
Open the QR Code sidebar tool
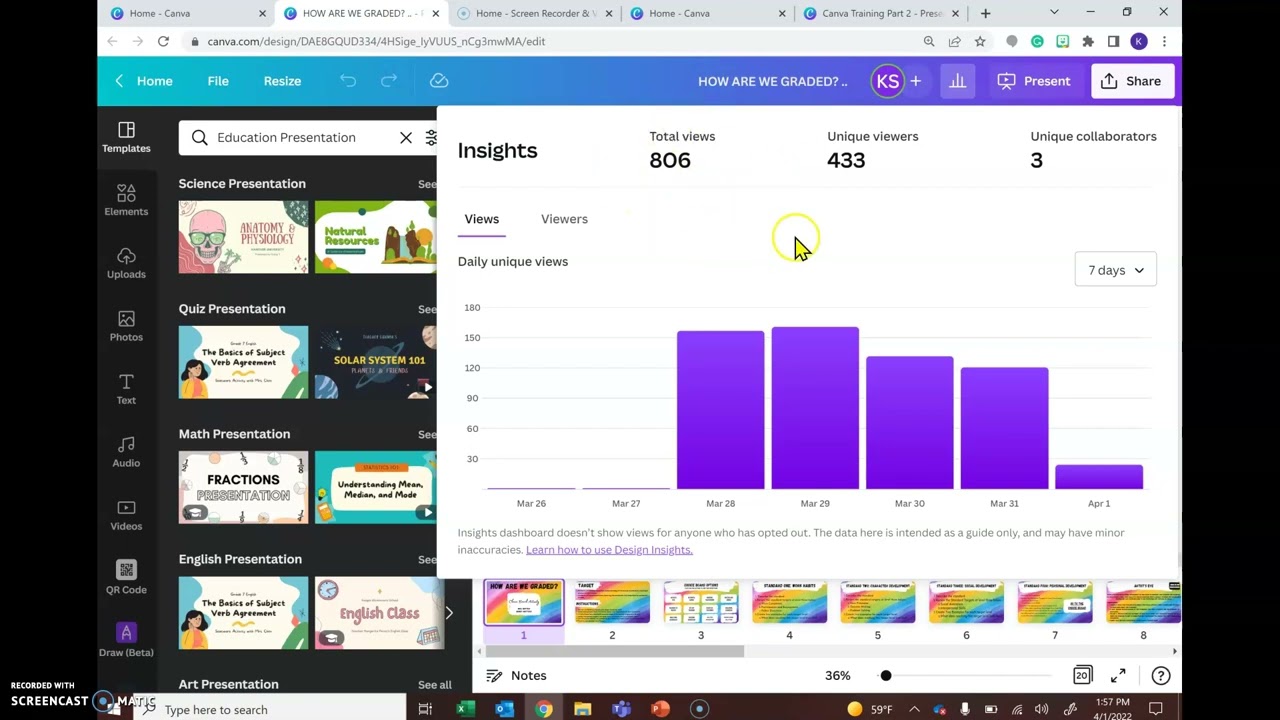[126, 578]
